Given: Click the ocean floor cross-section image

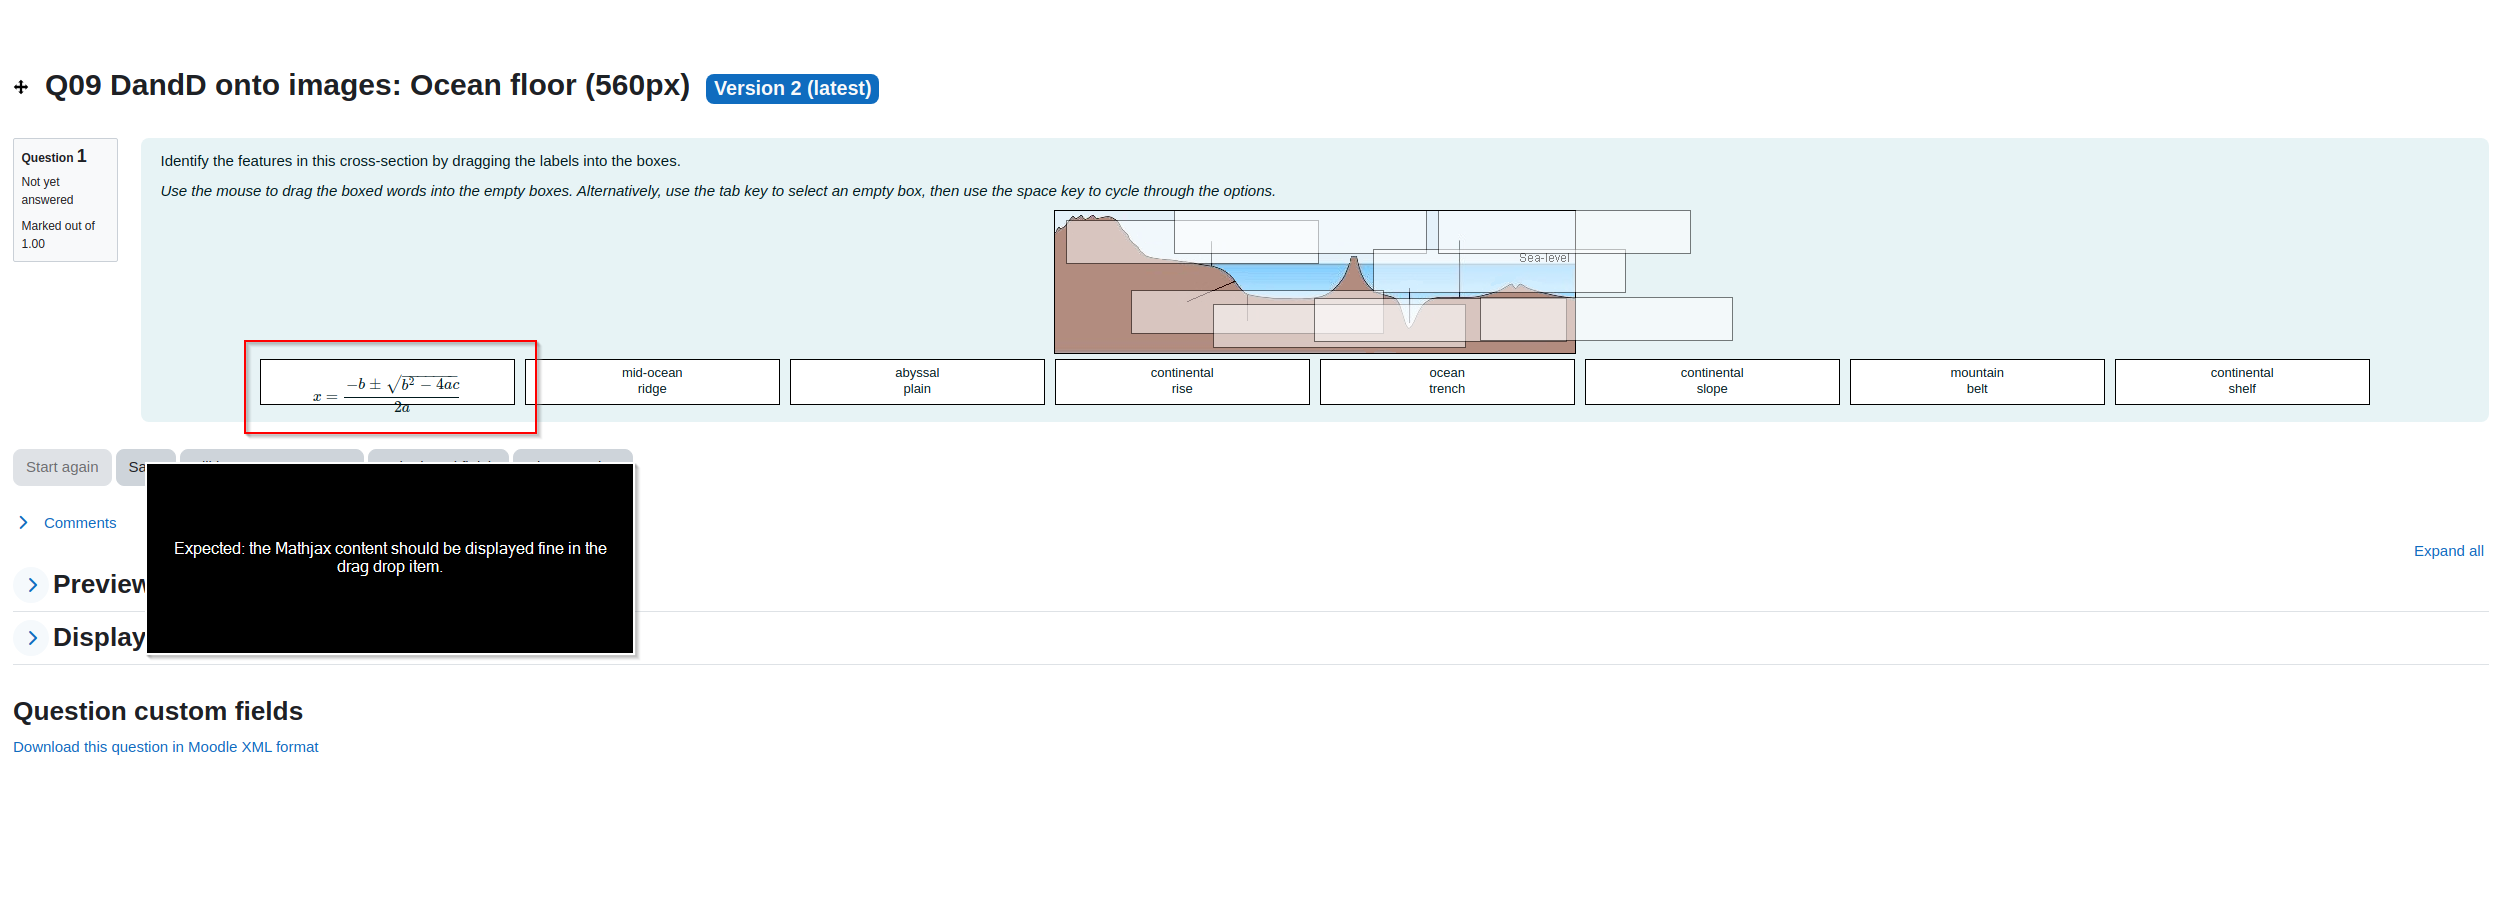Looking at the screenshot, I should 1315,282.
